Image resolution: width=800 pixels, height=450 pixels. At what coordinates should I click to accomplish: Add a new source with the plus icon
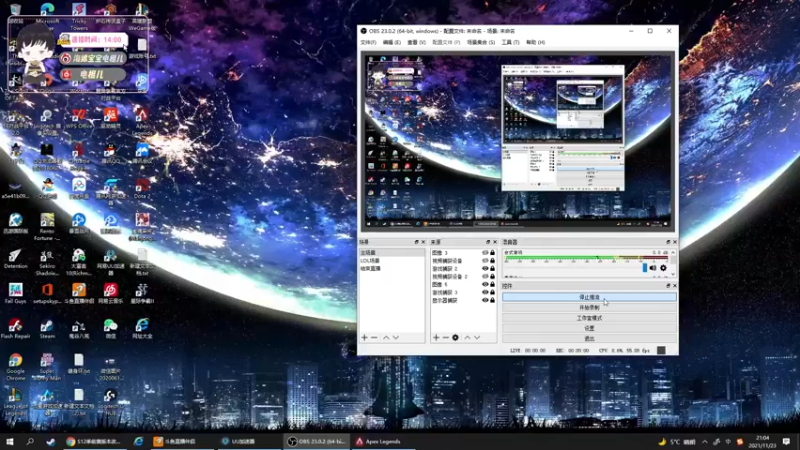pos(436,337)
